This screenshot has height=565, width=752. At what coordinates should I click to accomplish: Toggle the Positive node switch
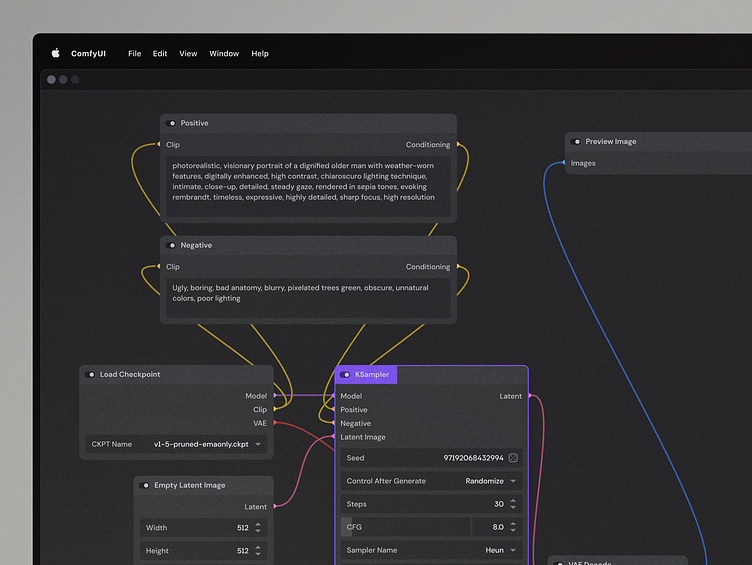(172, 123)
